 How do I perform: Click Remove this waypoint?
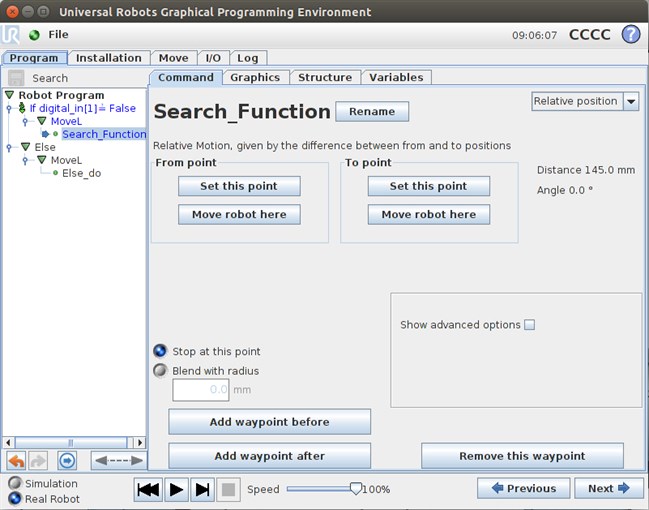tap(522, 456)
